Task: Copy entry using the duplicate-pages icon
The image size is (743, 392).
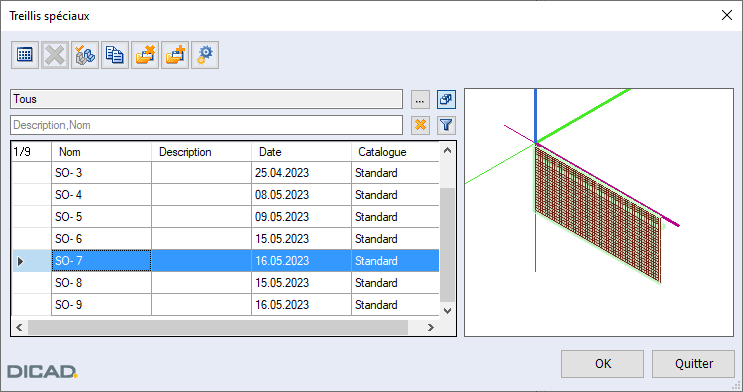Action: 115,55
